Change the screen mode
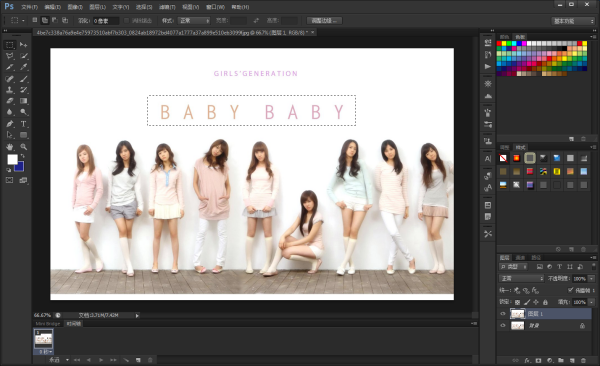600x366 pixels. click(23, 180)
